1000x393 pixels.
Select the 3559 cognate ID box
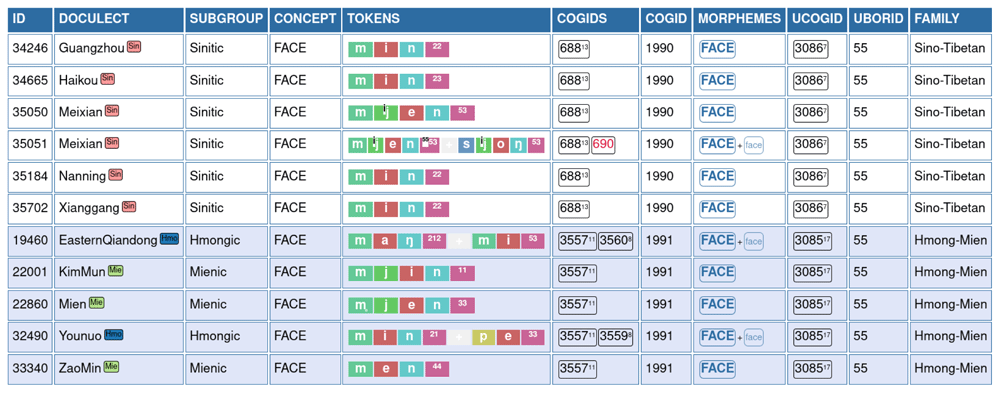[x=616, y=336]
